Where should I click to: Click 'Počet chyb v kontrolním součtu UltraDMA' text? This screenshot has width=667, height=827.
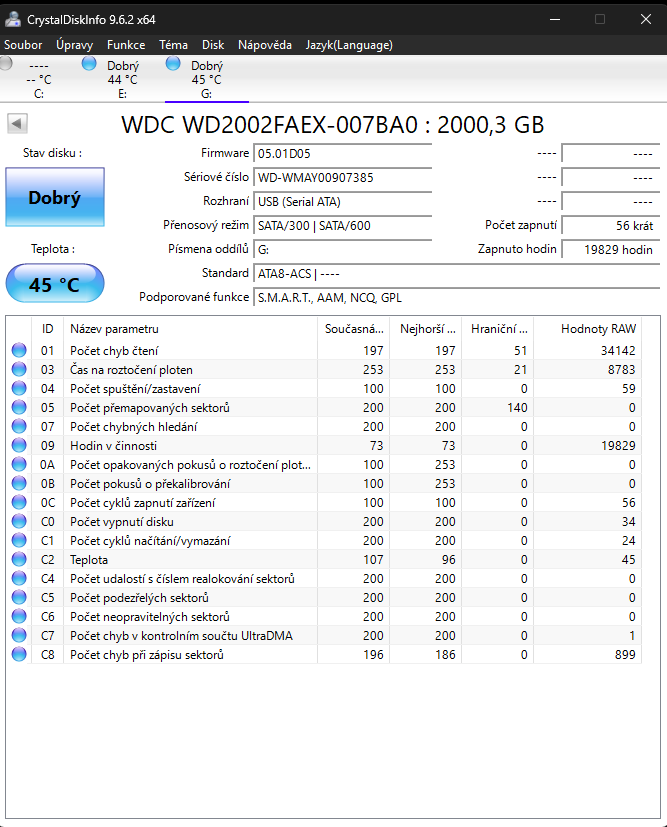click(x=181, y=636)
